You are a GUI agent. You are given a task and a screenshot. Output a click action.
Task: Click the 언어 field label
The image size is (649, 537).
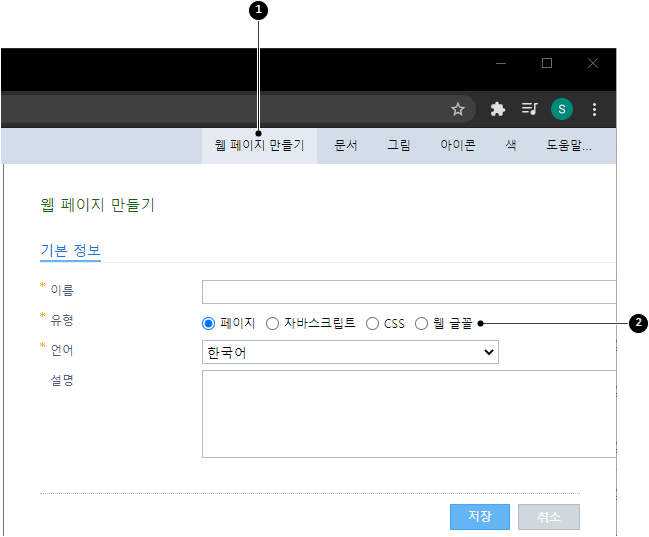coord(62,350)
